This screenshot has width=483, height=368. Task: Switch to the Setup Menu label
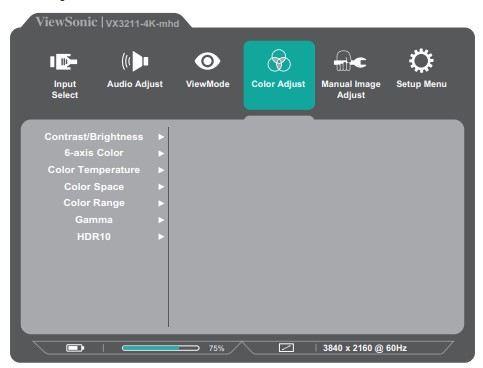(421, 84)
